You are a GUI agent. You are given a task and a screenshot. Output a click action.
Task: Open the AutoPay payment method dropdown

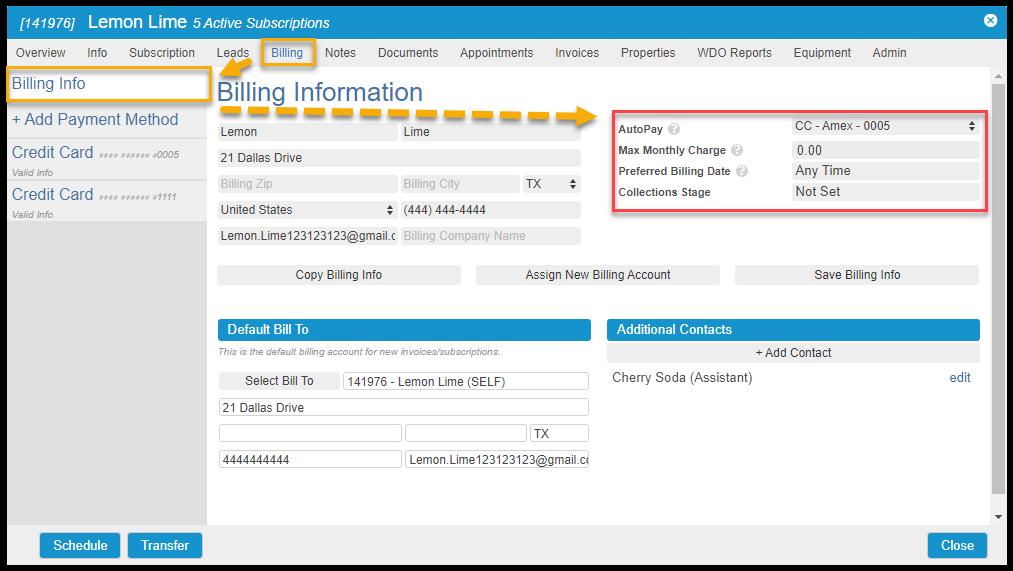(x=884, y=126)
